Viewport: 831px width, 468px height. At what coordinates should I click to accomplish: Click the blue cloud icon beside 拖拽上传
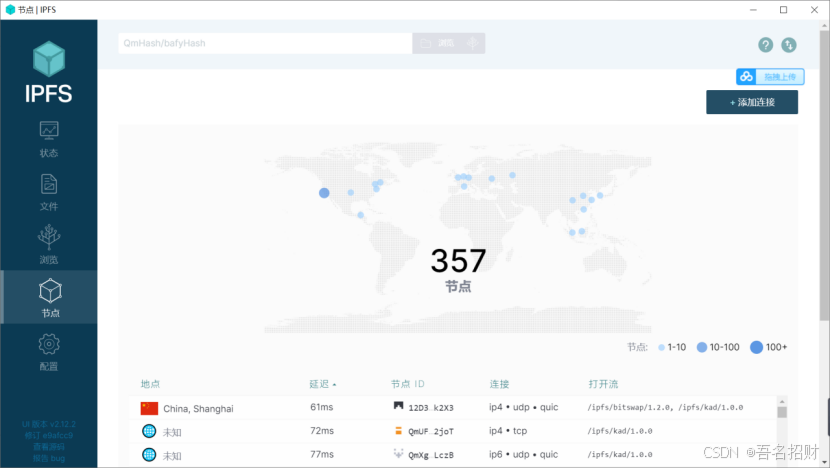[746, 77]
